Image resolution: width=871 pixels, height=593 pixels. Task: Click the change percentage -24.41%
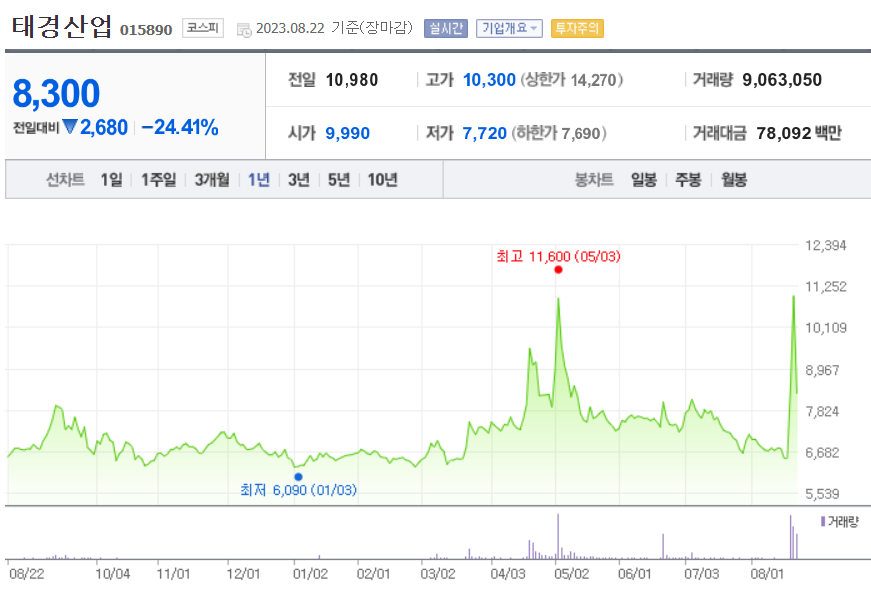[x=179, y=127]
